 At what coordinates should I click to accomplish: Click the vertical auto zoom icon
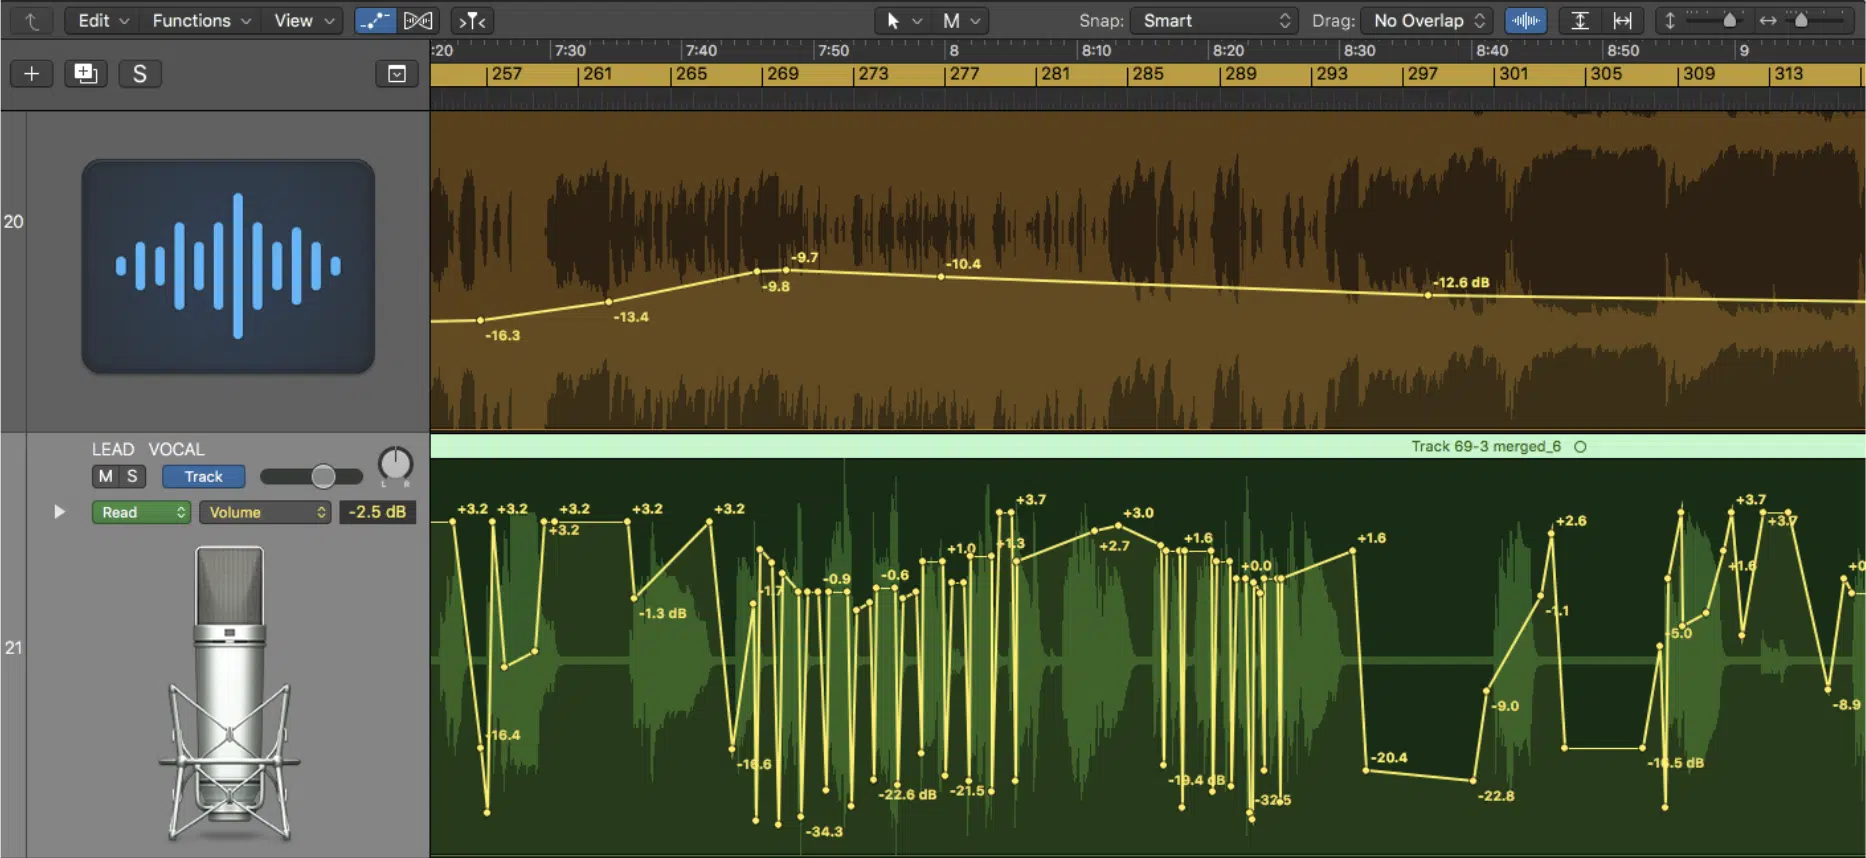tap(1580, 21)
